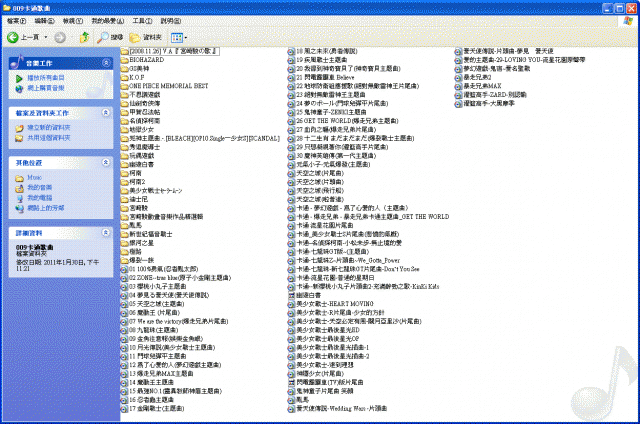The height and width of the screenshot is (424, 640).
Task: Select media icon of 21 Believe track
Action: (x=291, y=78)
